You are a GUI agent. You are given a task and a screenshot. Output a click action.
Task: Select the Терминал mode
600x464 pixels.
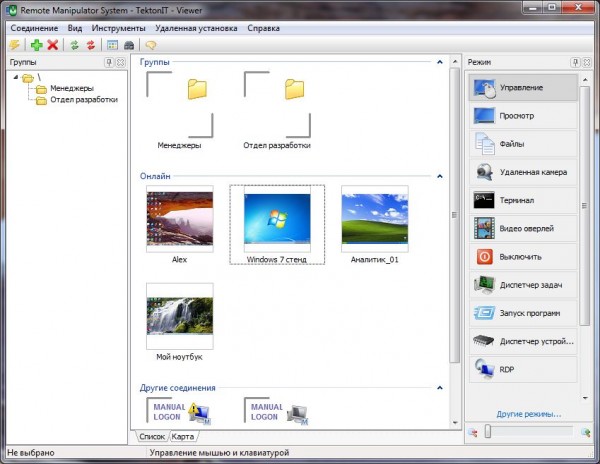click(x=523, y=201)
